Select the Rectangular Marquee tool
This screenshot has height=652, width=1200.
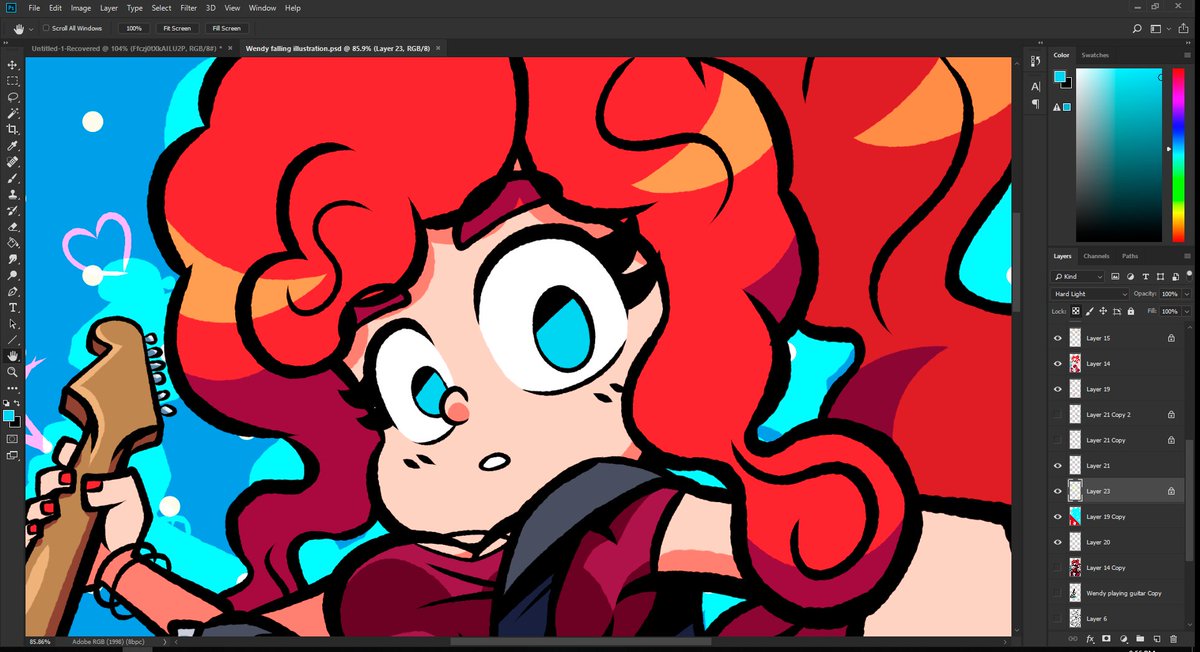(12, 81)
